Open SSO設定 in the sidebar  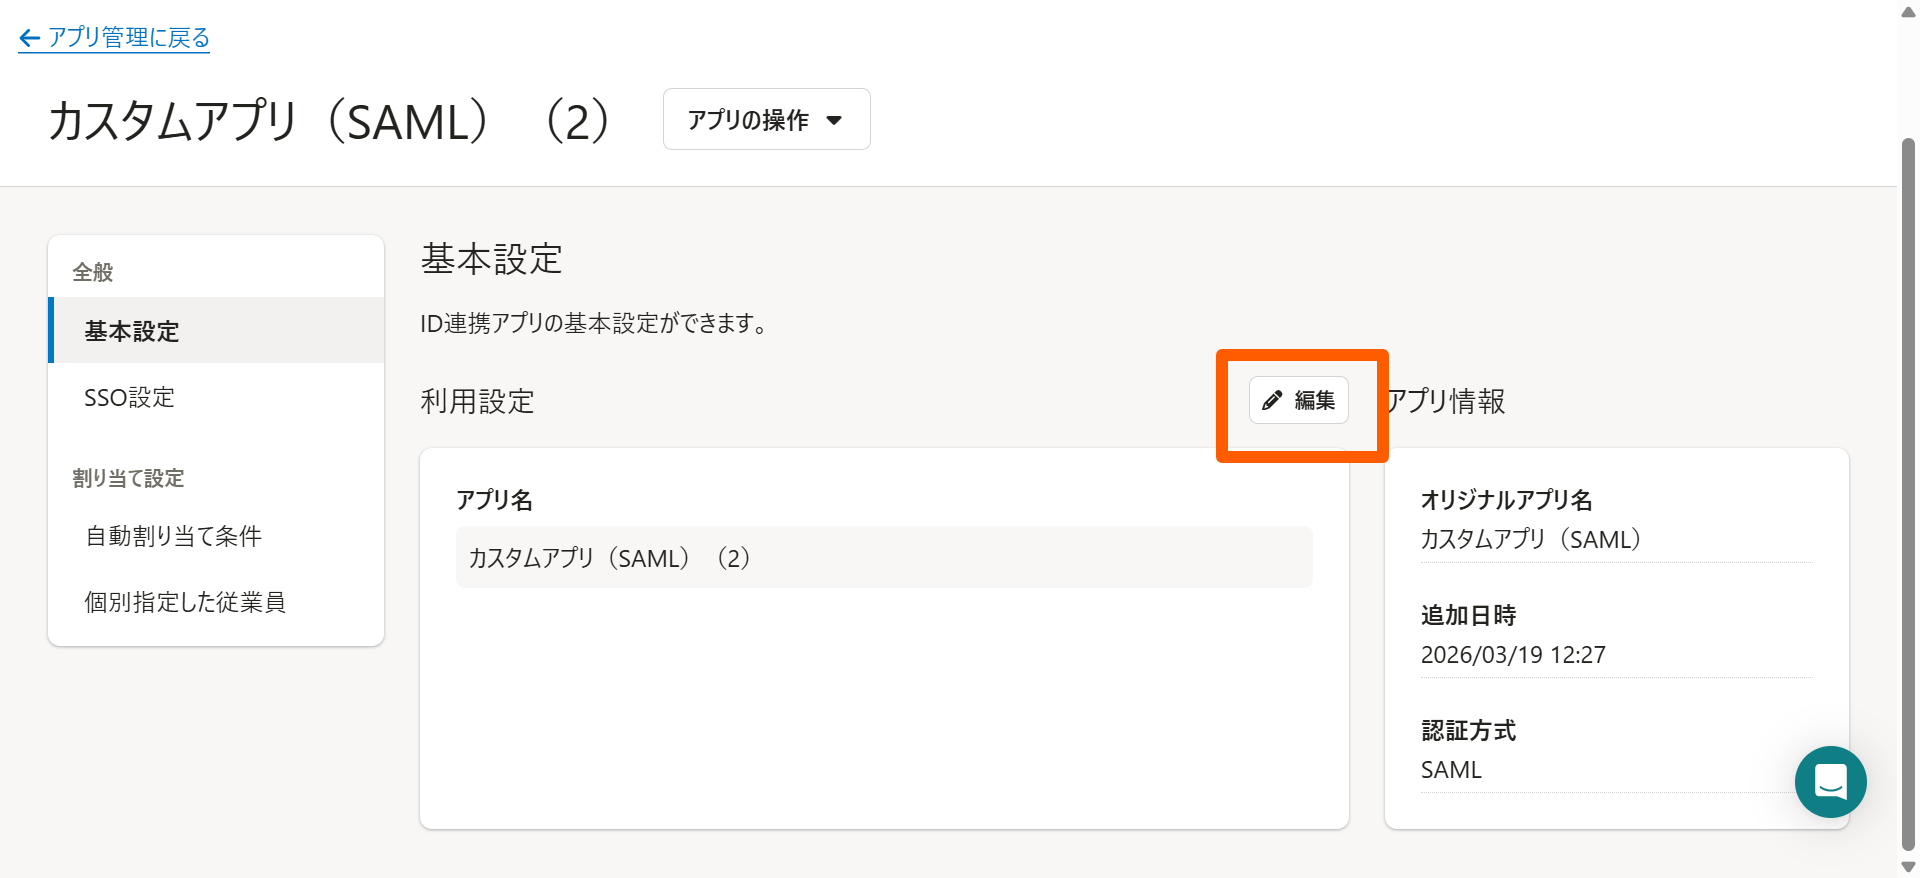[x=130, y=398]
